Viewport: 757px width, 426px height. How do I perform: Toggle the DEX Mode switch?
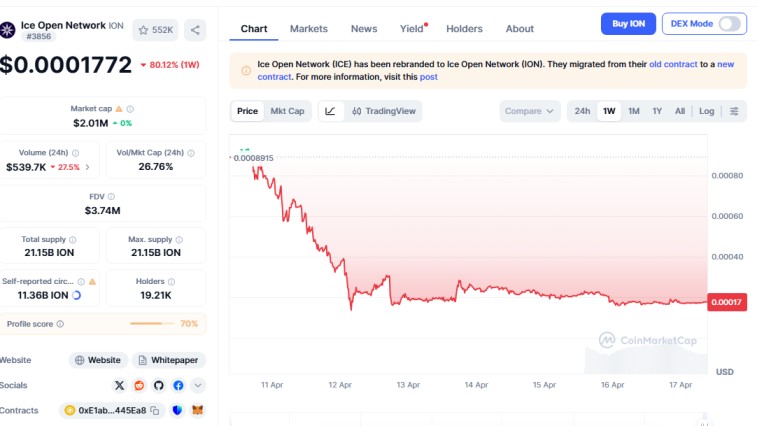point(731,23)
